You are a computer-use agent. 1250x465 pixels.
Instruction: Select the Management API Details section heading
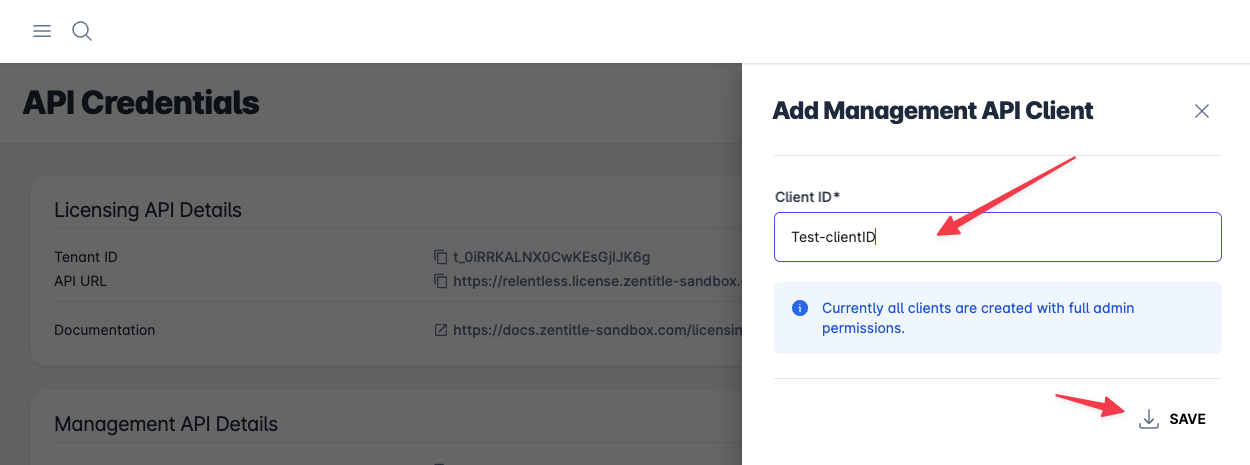[x=166, y=424]
